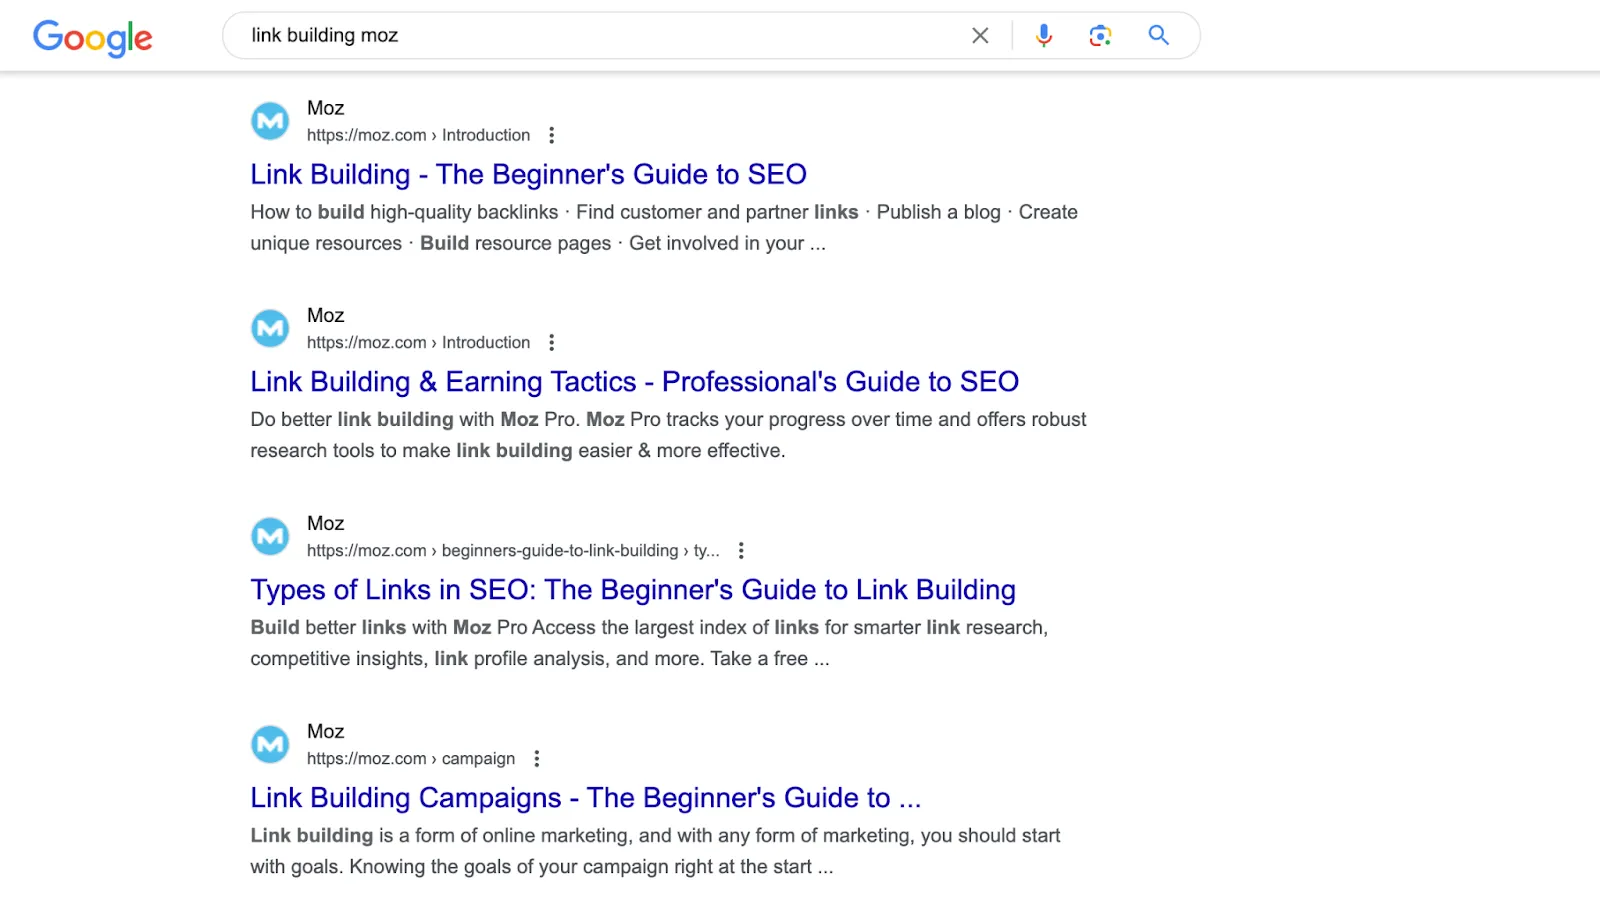Click the Moz favicon of the Types of Links result
The image size is (1600, 909).
[x=270, y=536]
